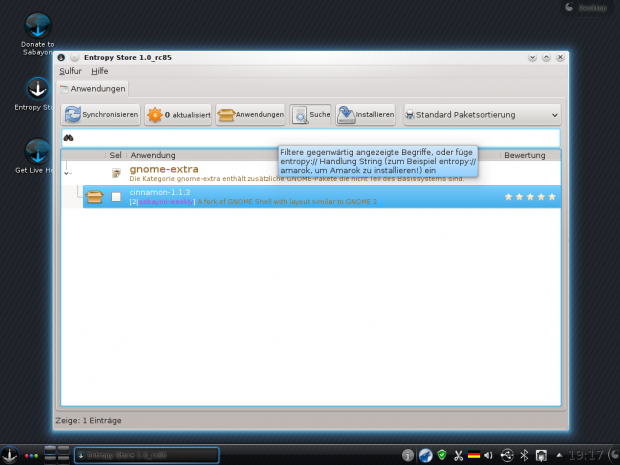Screen dimensions: 620x465
Task: Click the search filter text field
Action: (x=310, y=137)
